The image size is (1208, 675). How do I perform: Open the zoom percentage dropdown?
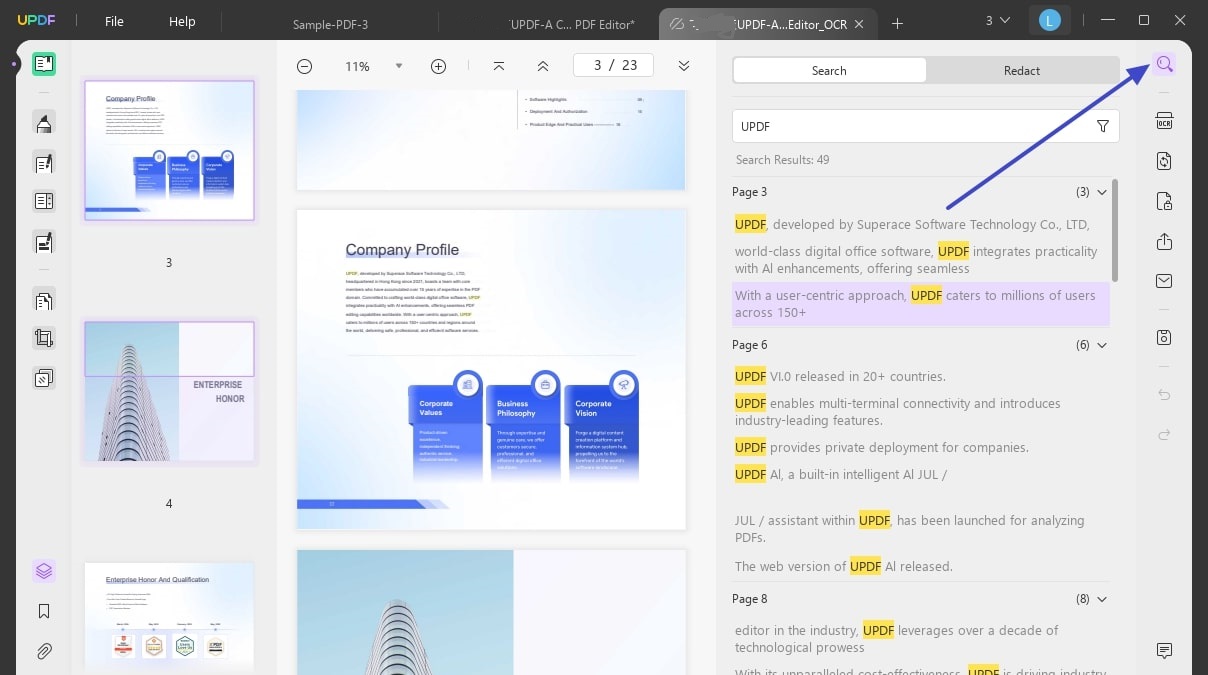point(399,66)
